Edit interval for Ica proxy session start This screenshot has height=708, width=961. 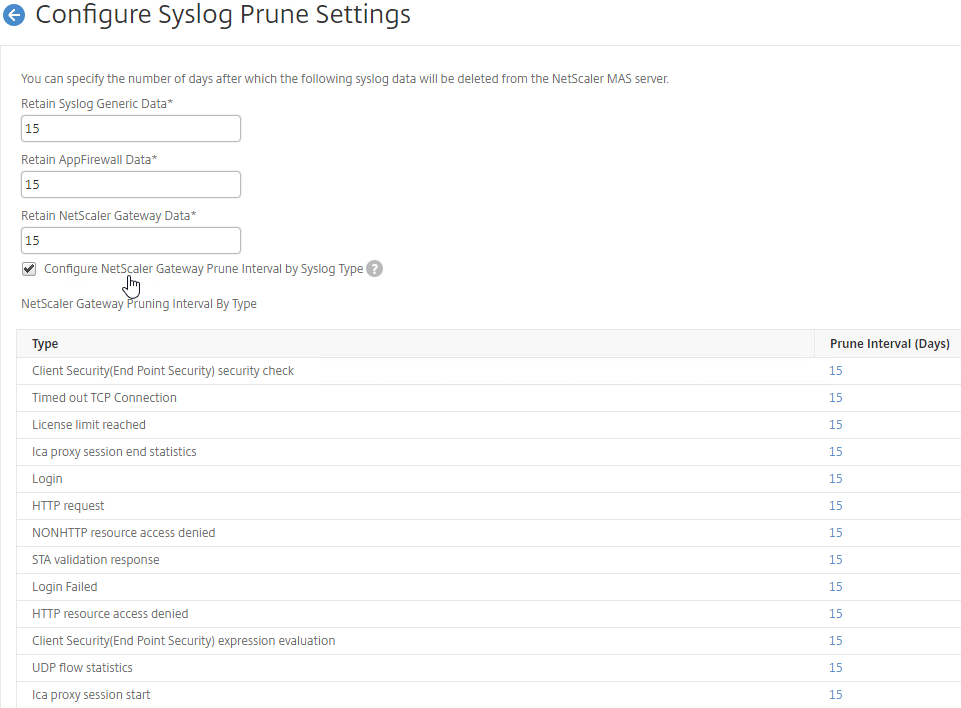coord(835,695)
